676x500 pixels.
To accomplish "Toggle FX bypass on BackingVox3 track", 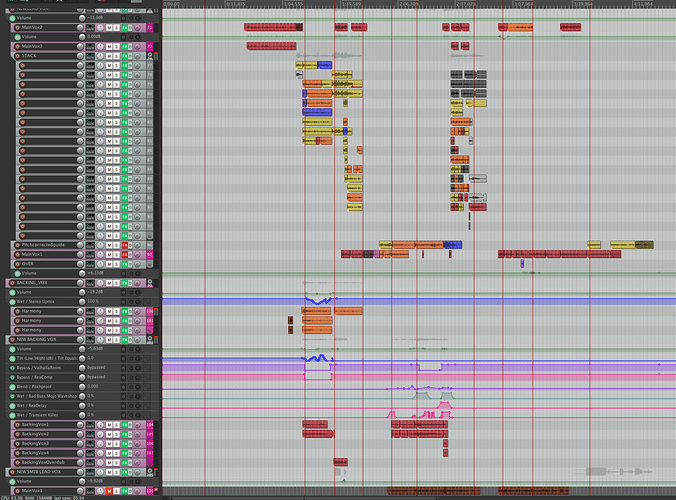I will click(x=130, y=444).
